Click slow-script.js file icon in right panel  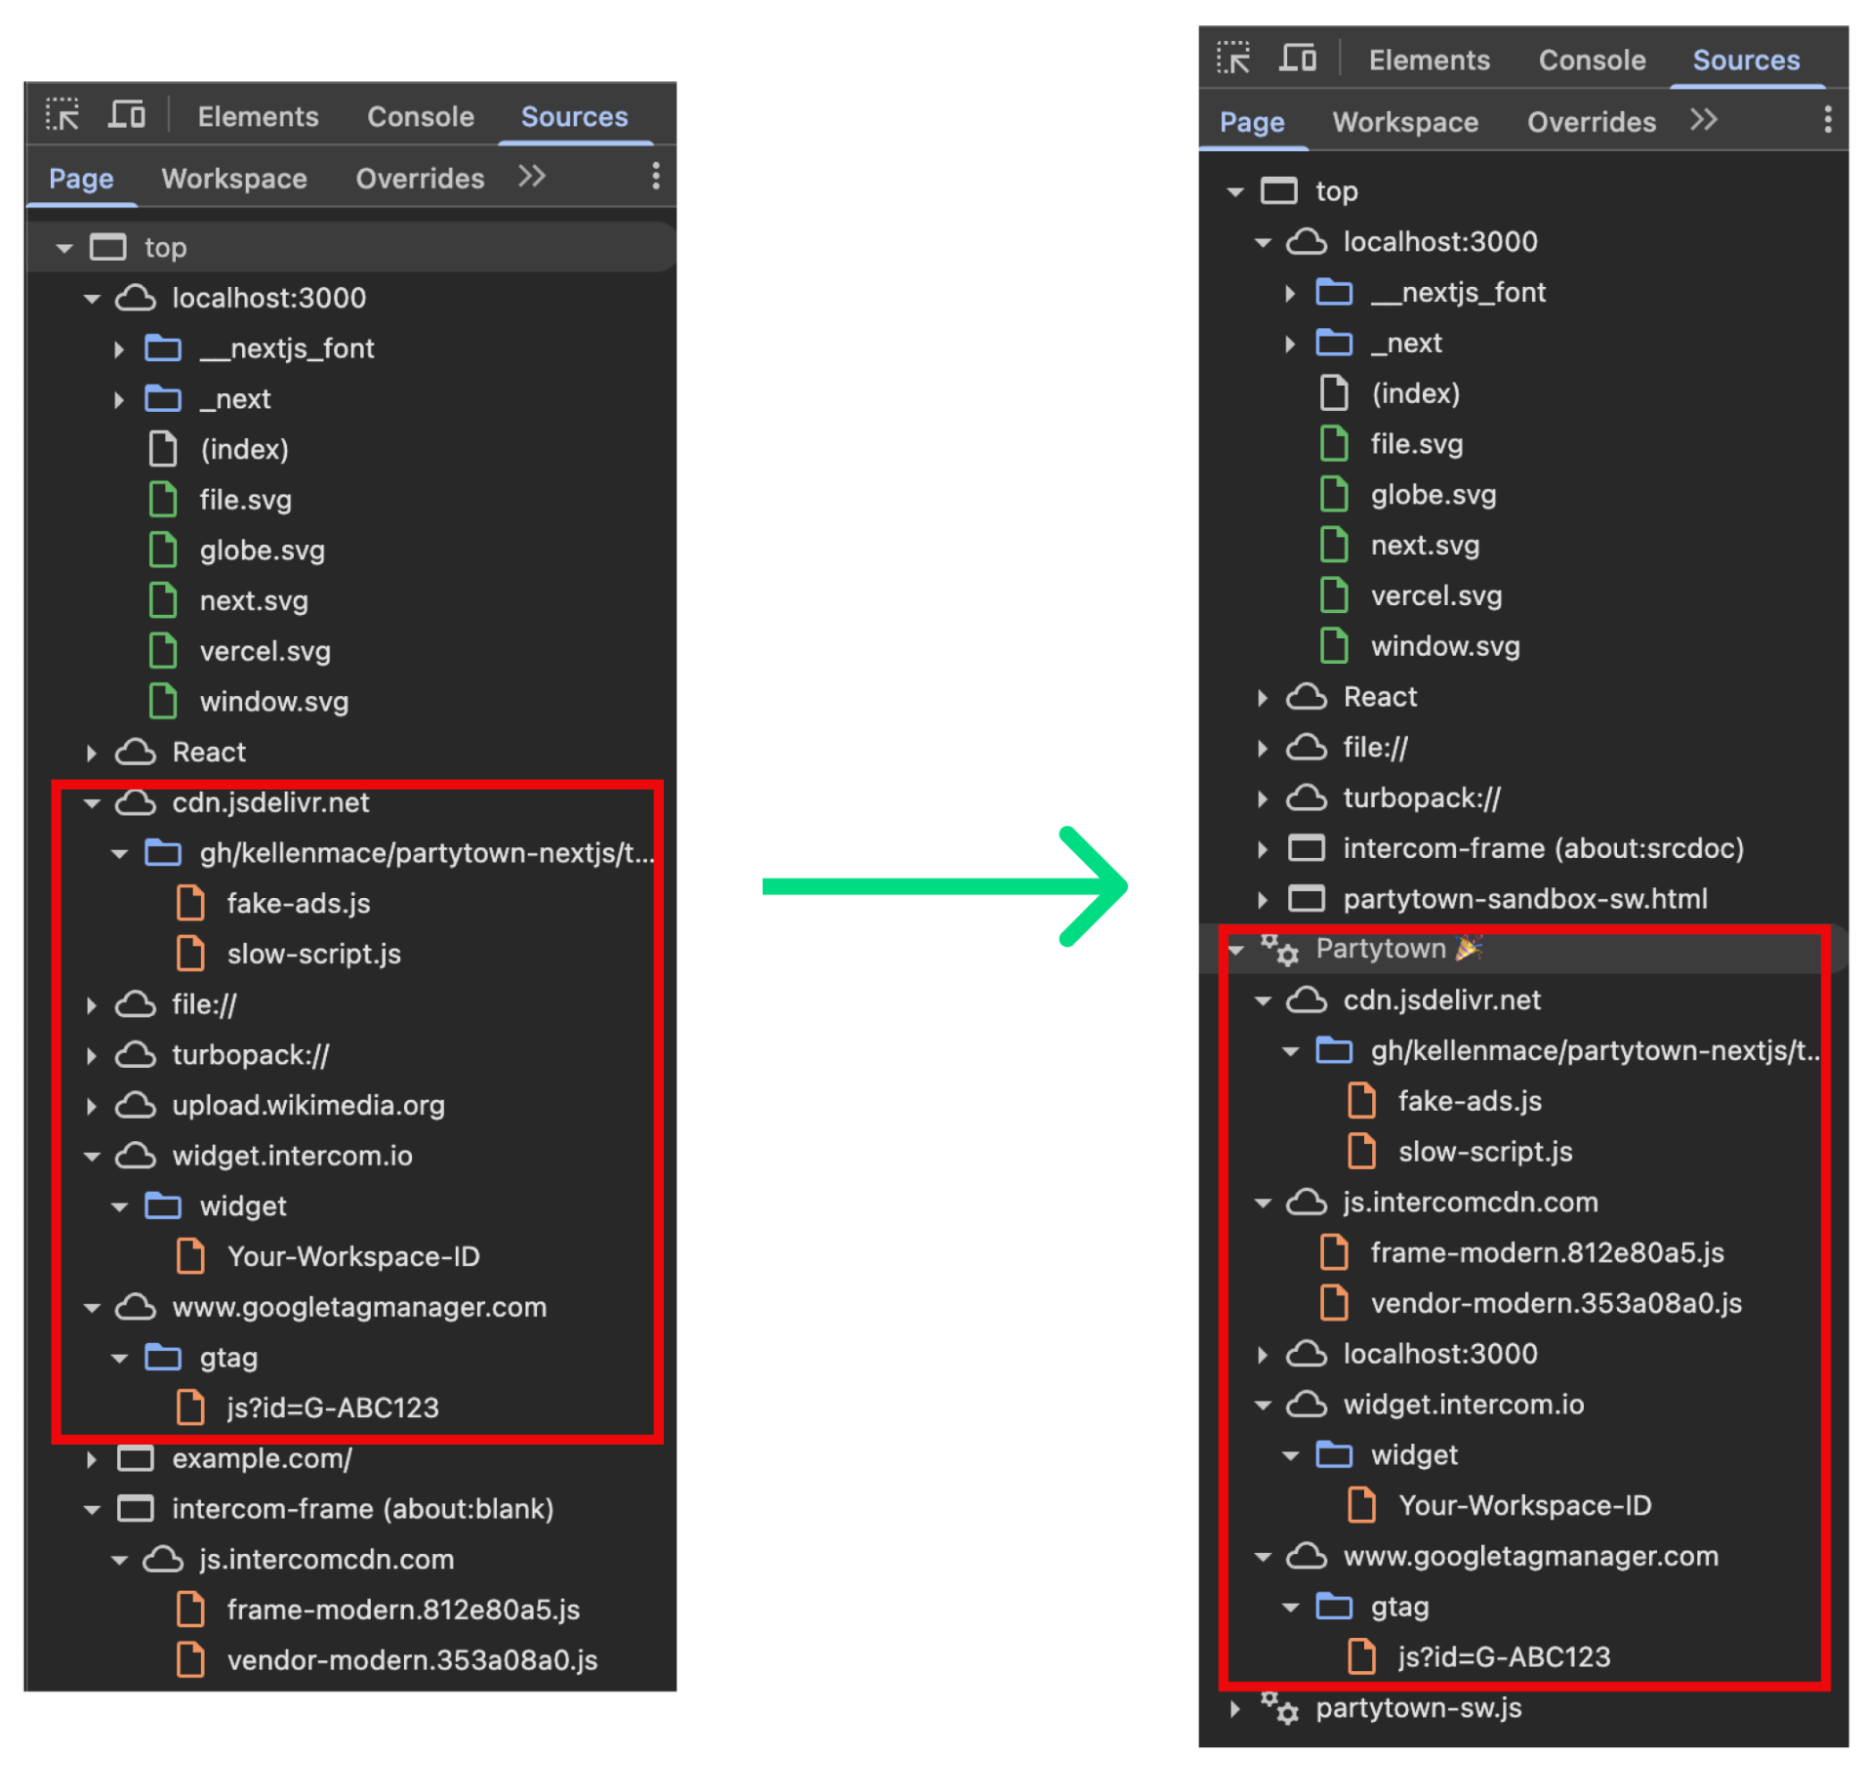(x=1361, y=1151)
